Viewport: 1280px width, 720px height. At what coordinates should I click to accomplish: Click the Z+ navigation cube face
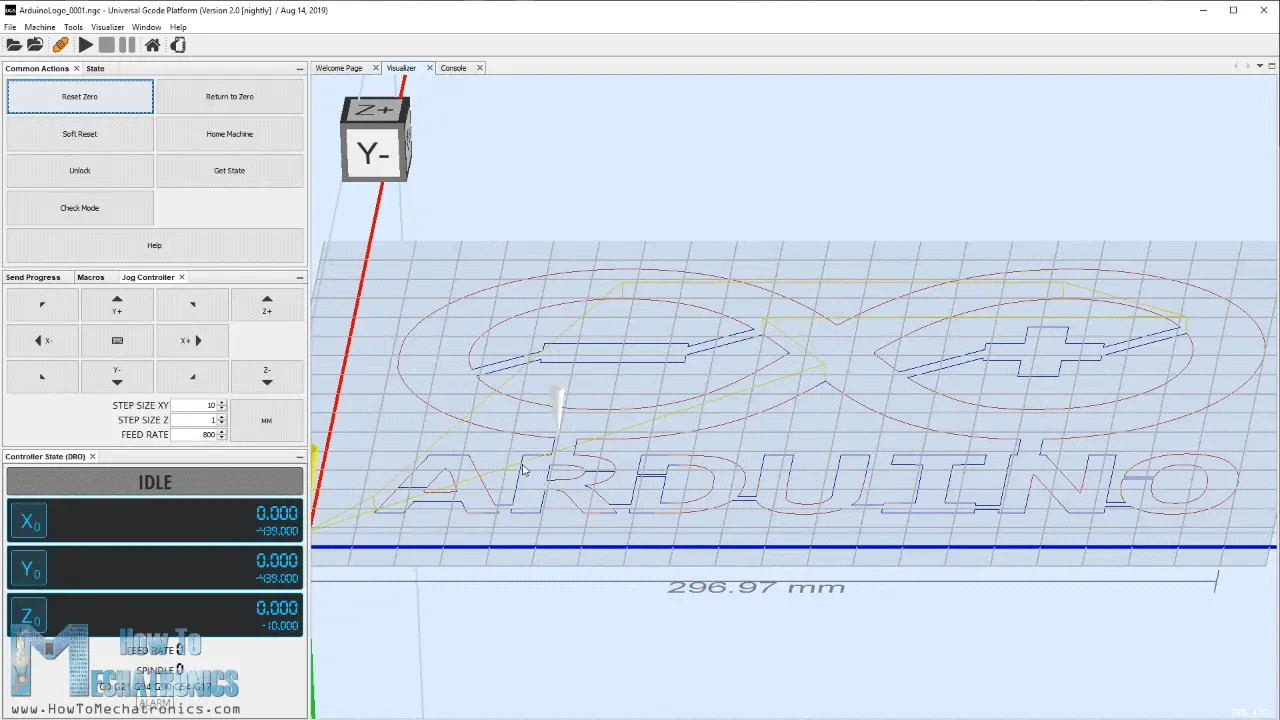[372, 110]
